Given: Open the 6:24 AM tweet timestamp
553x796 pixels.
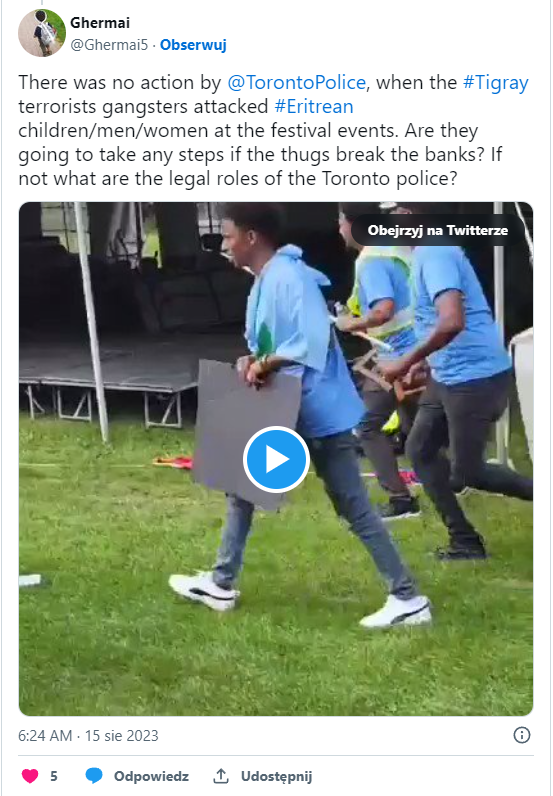Looking at the screenshot, I should [45, 736].
